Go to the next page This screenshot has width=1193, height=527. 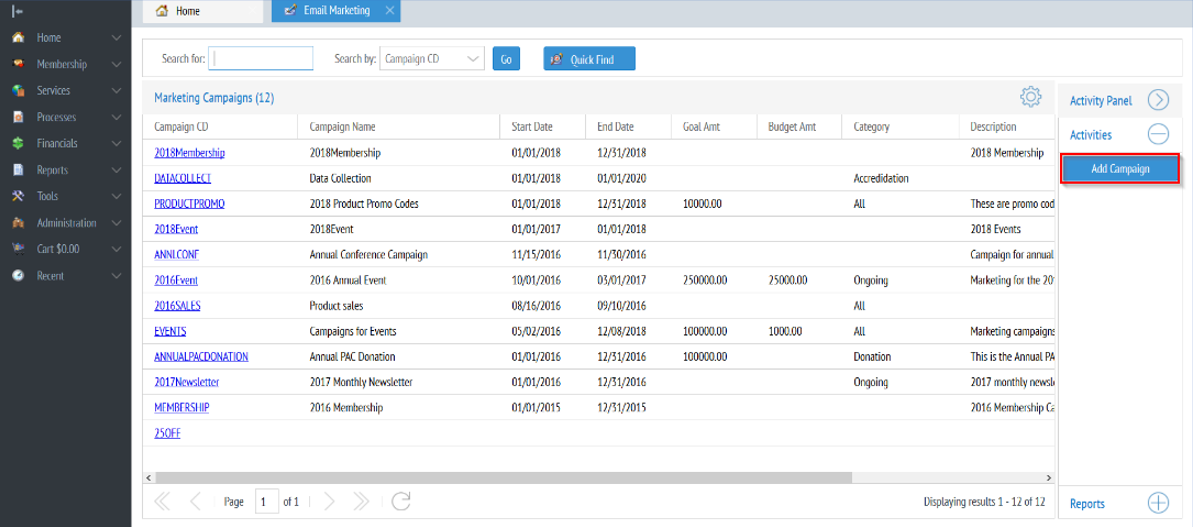click(329, 501)
